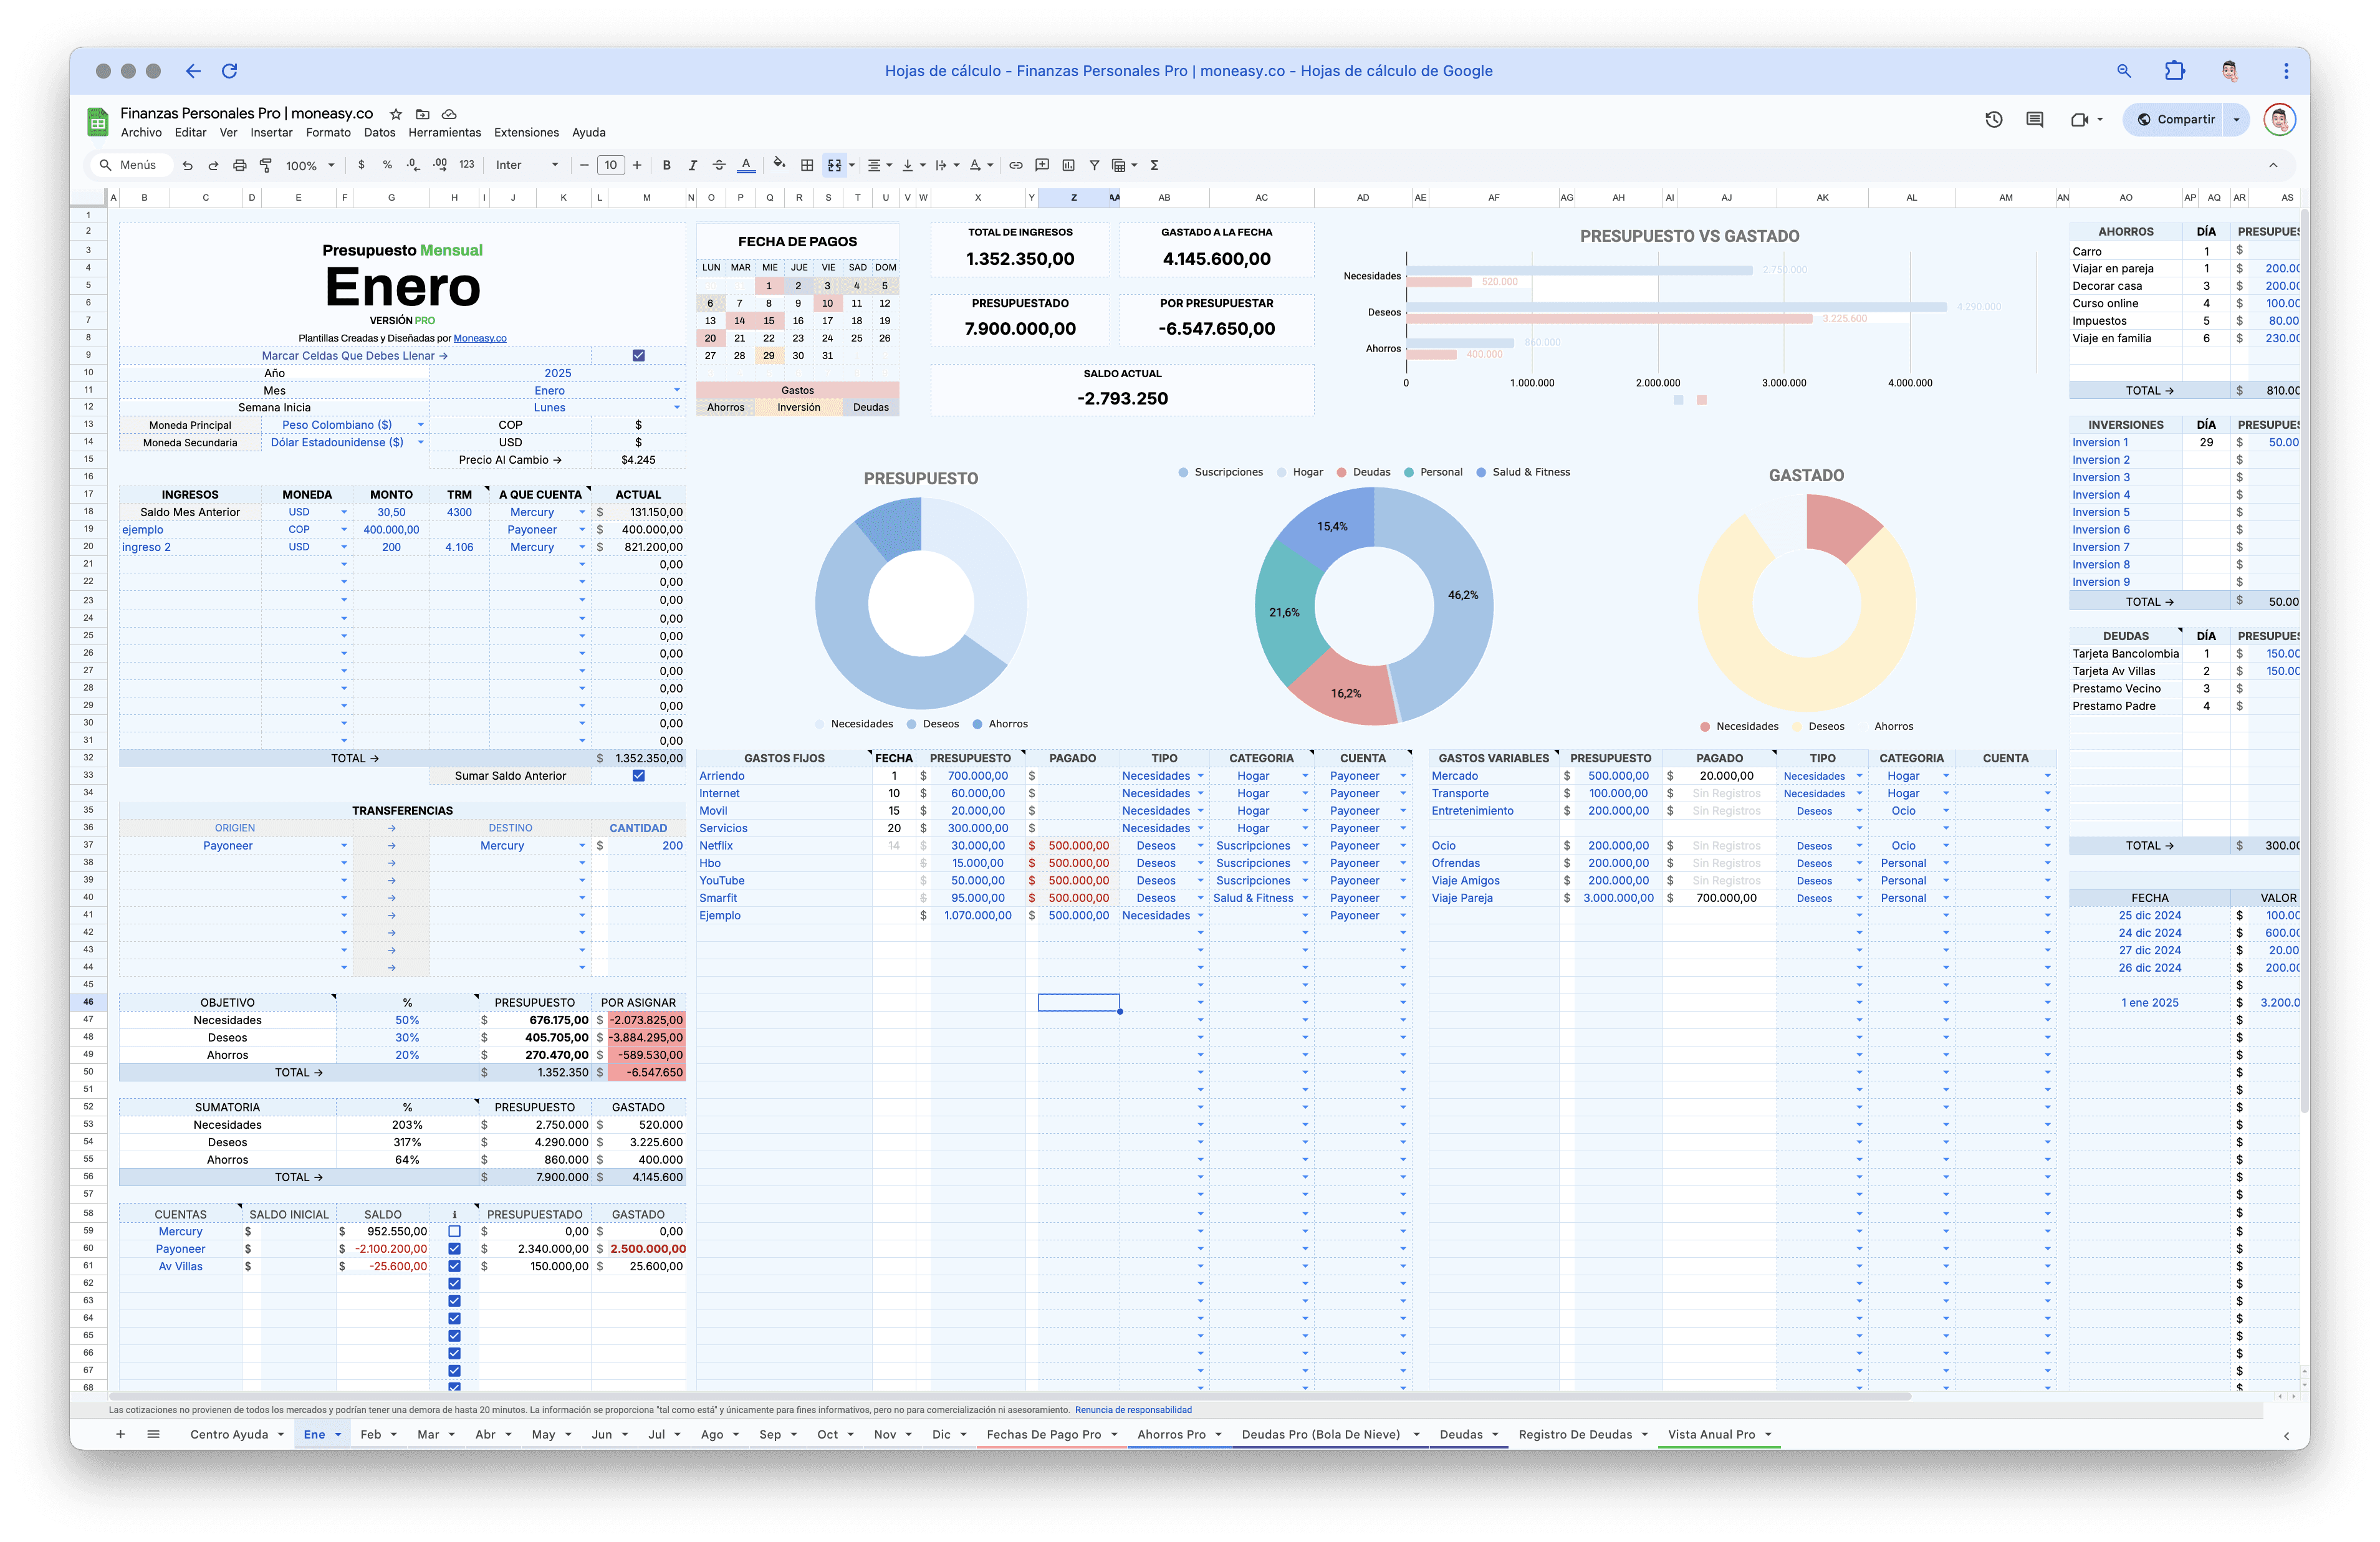This screenshot has height=1542, width=2380.
Task: Print the spreadsheet via printer icon
Action: (x=239, y=166)
